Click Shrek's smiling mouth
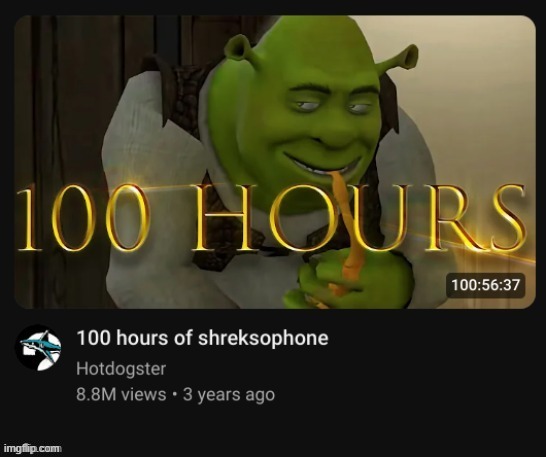This screenshot has height=457, width=546. coord(322,164)
